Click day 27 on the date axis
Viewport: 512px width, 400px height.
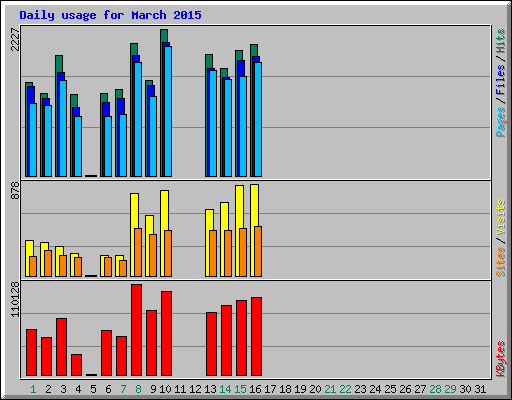420,389
